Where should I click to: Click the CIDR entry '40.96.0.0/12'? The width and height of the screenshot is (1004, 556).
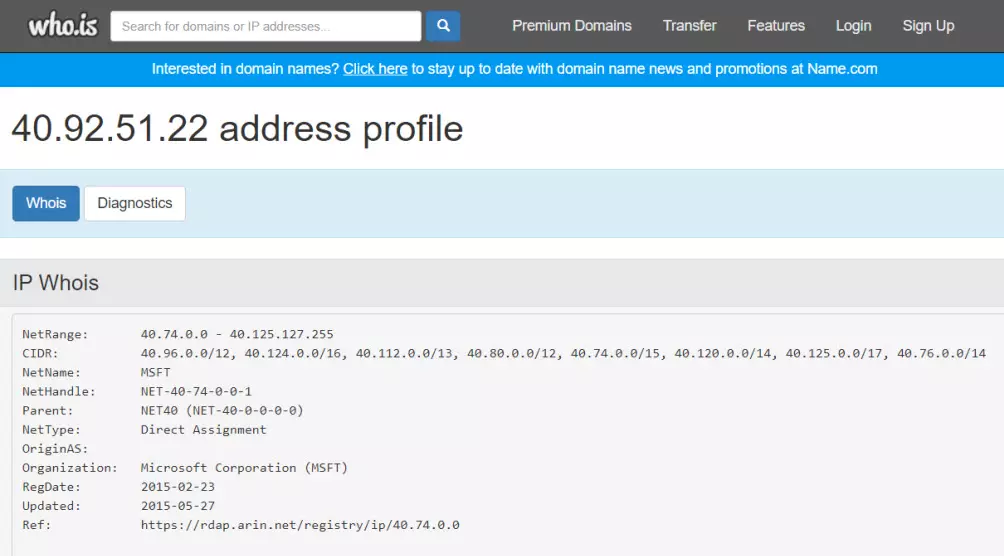coord(187,354)
